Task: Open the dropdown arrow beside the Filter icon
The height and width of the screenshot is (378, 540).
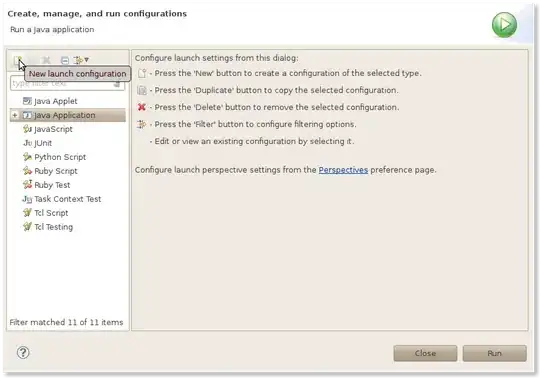Action: [86, 60]
